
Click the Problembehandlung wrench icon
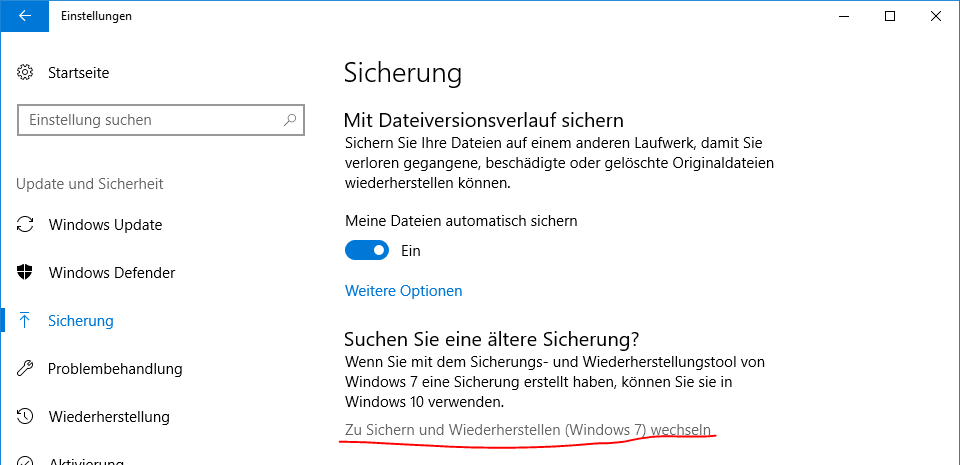(26, 369)
